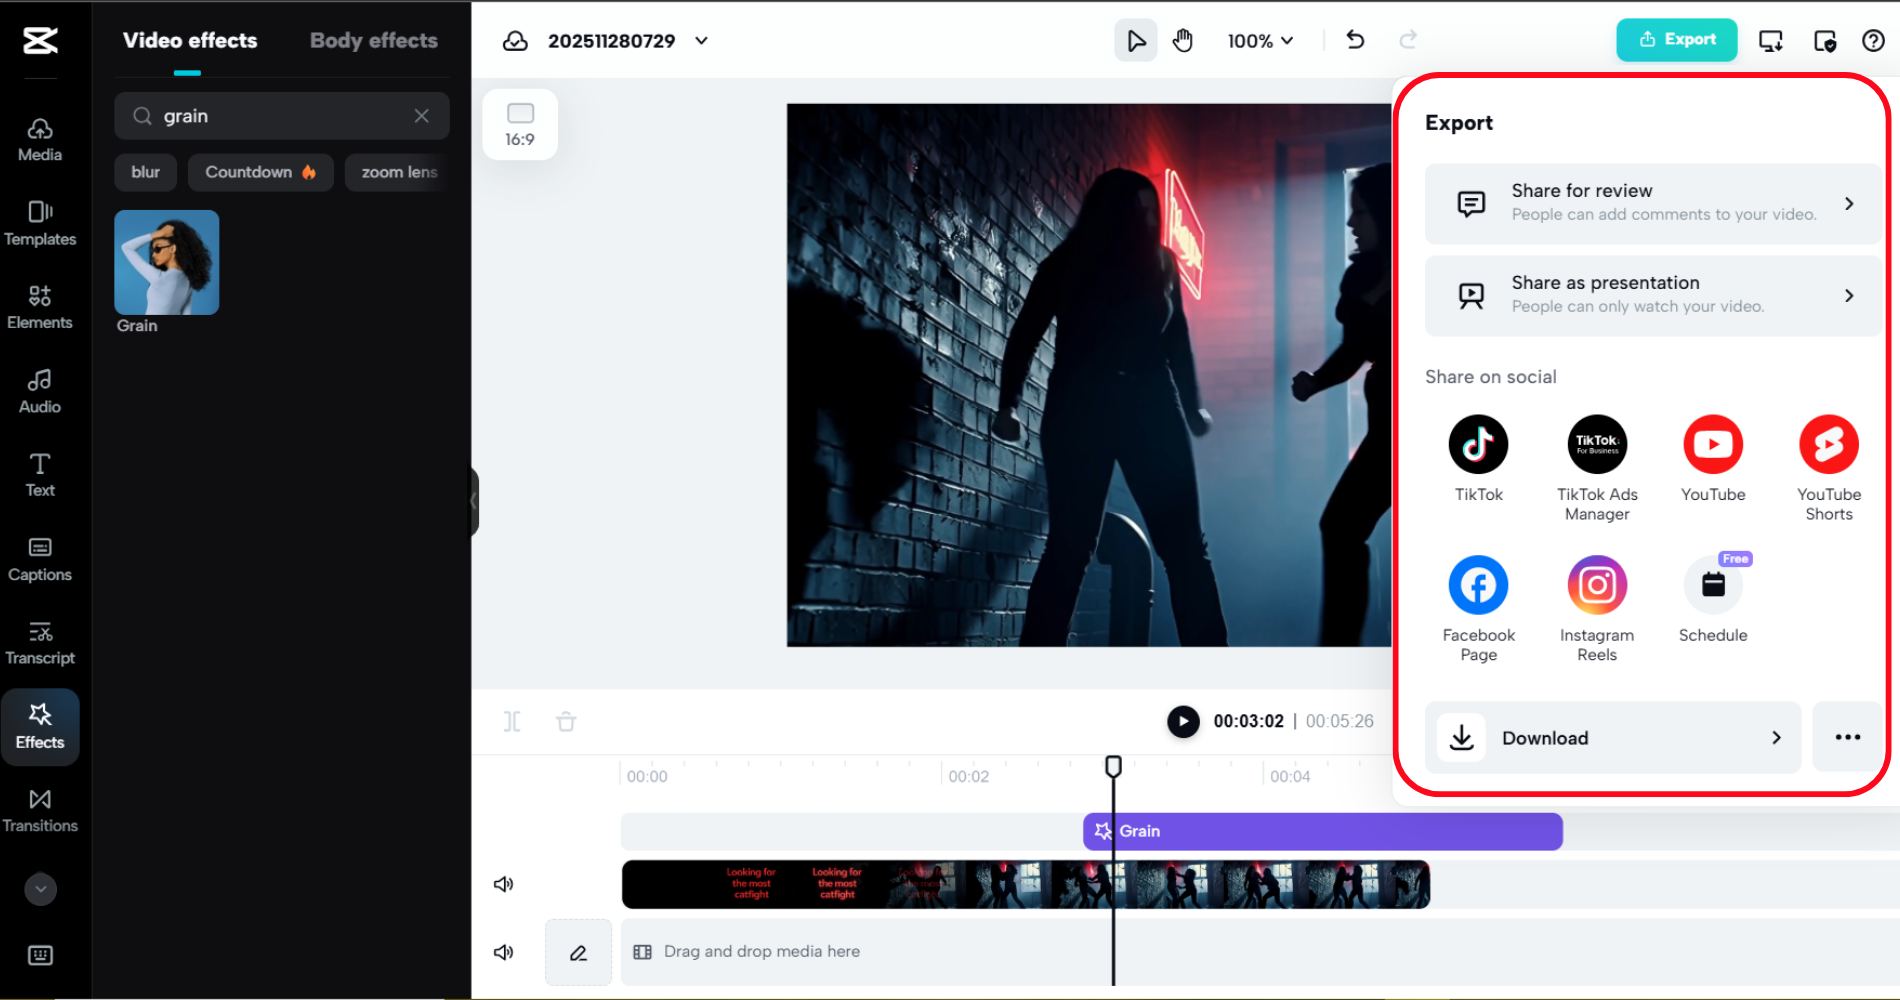Open the 100% zoom level dropdown
The height and width of the screenshot is (1000, 1900).
(x=1260, y=41)
